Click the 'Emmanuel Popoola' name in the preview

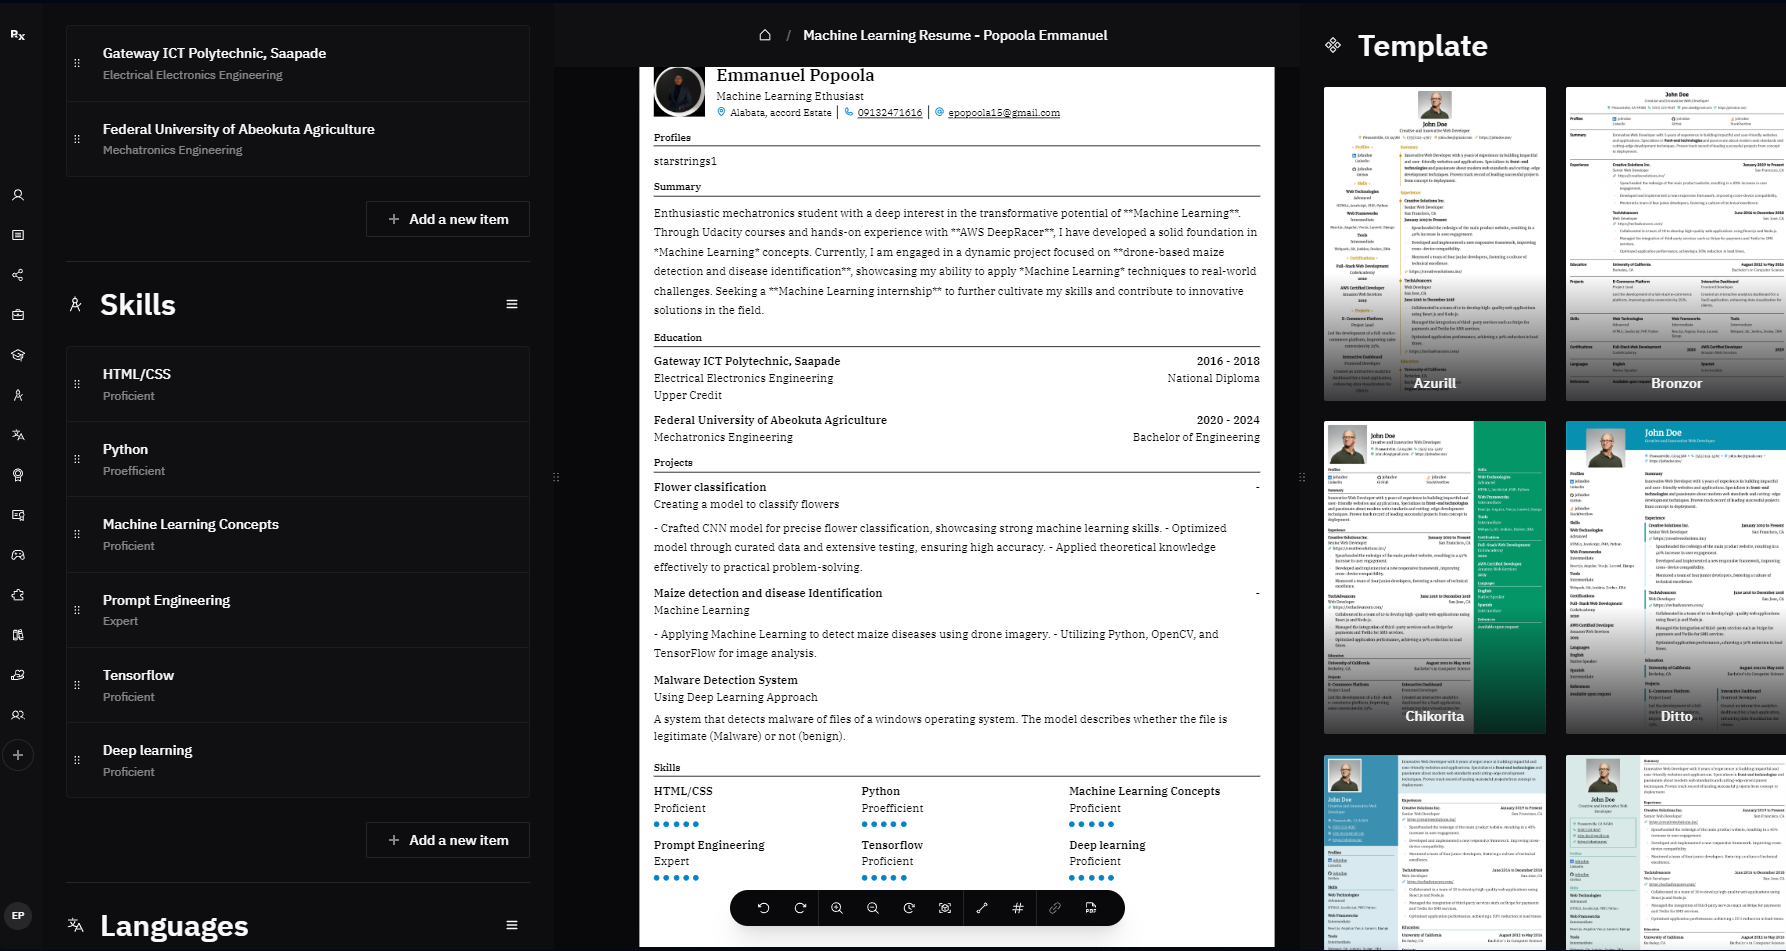click(x=795, y=75)
